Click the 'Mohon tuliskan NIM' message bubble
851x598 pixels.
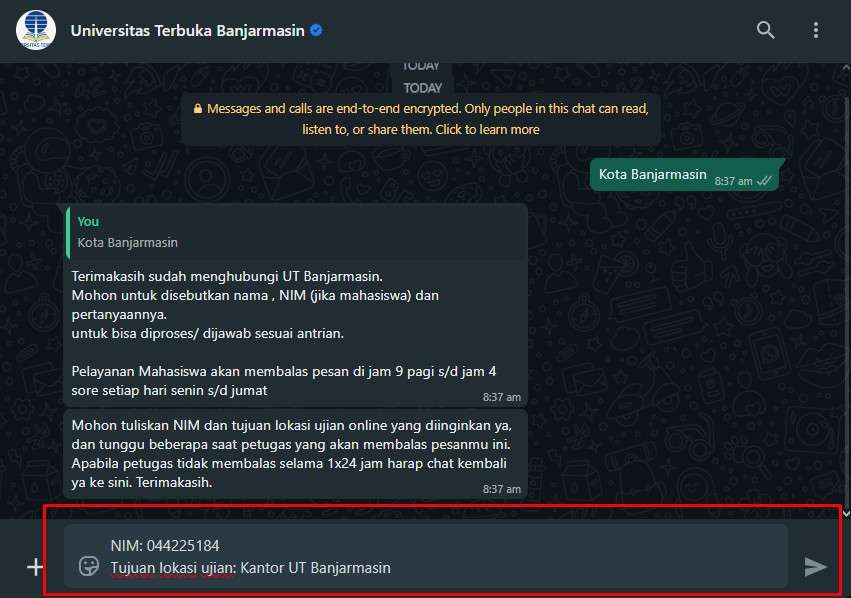coord(296,454)
